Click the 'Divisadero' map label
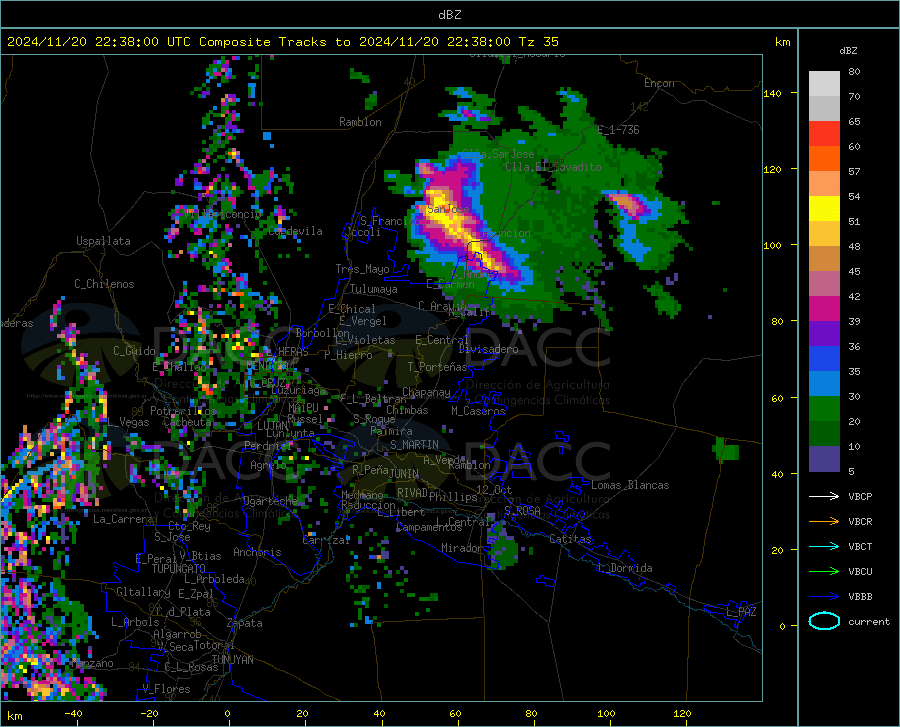 point(488,349)
